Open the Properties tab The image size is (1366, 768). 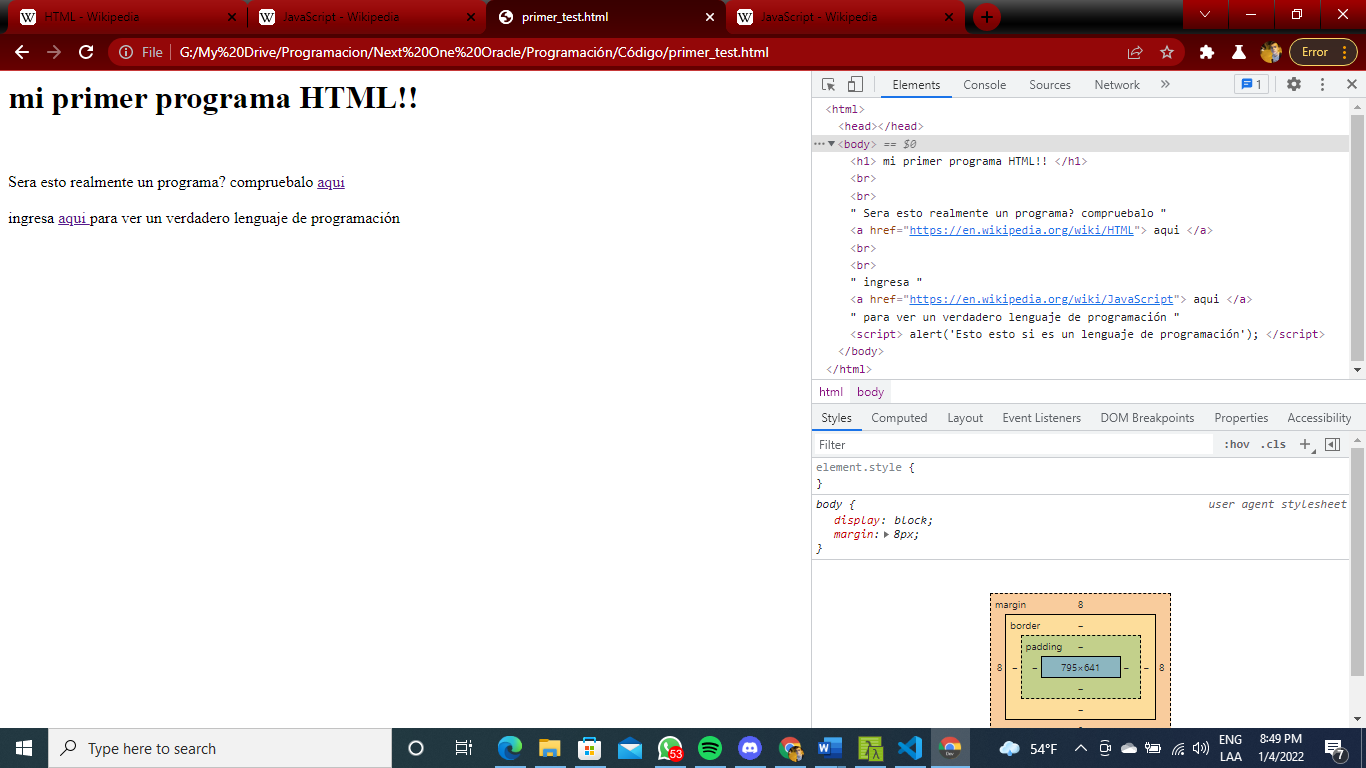1241,418
